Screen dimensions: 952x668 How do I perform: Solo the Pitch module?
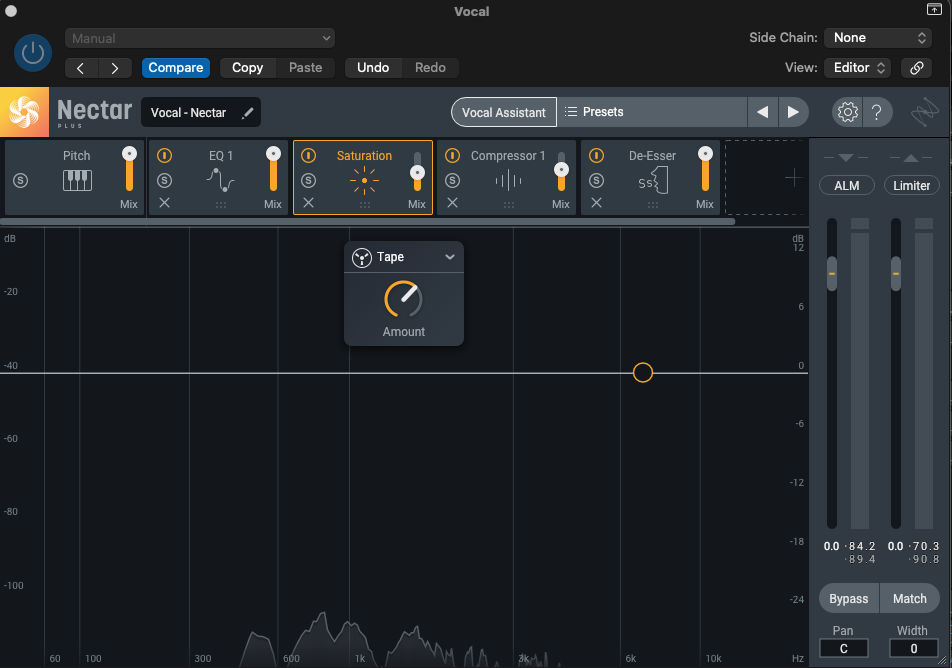21,180
